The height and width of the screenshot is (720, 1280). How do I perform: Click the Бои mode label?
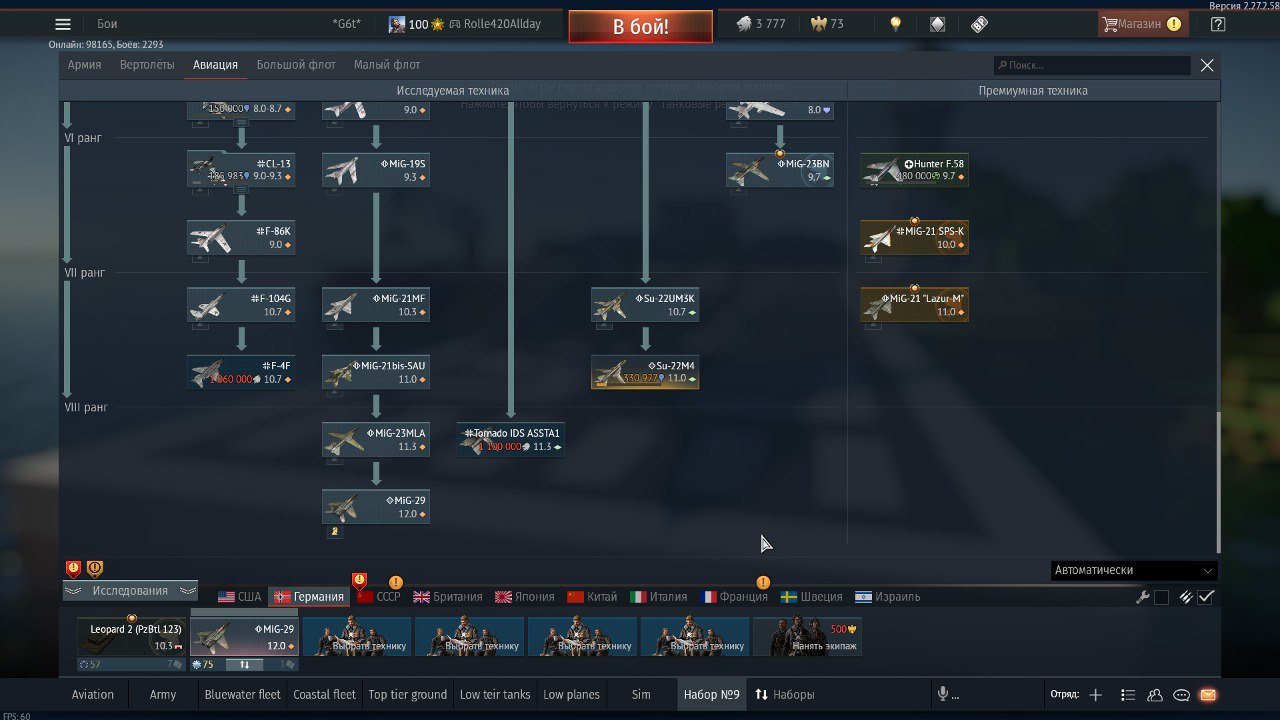[x=107, y=24]
